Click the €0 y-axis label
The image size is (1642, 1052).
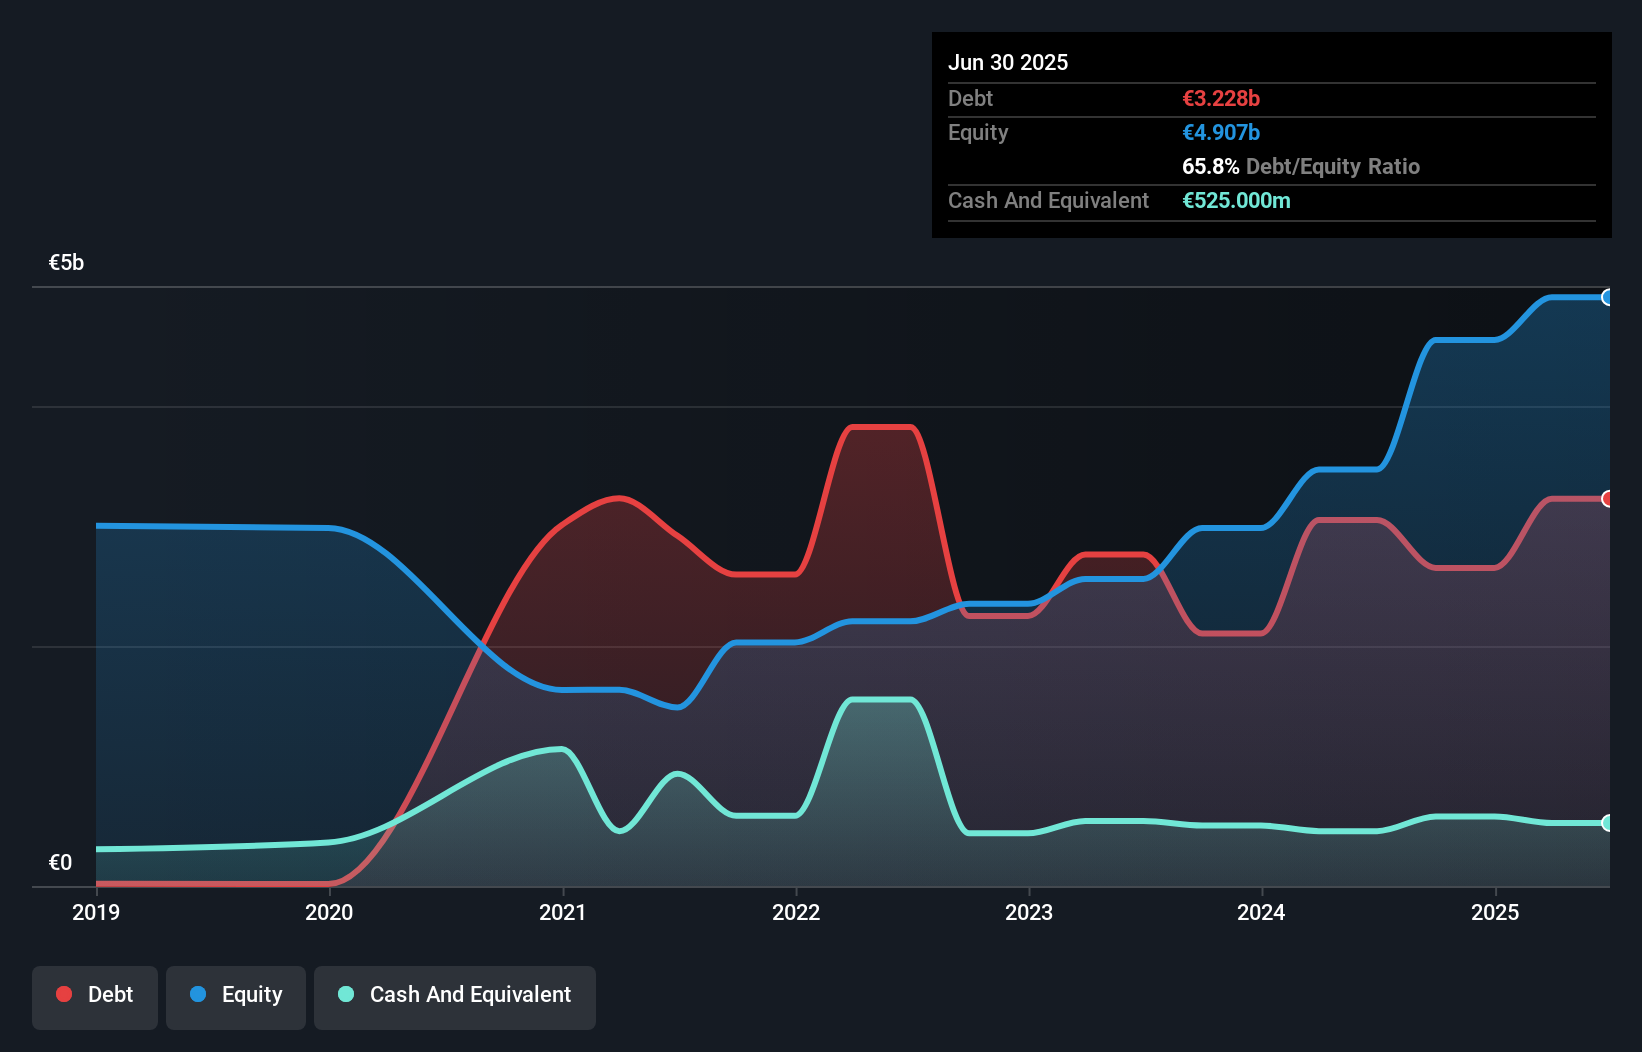pyautogui.click(x=60, y=862)
